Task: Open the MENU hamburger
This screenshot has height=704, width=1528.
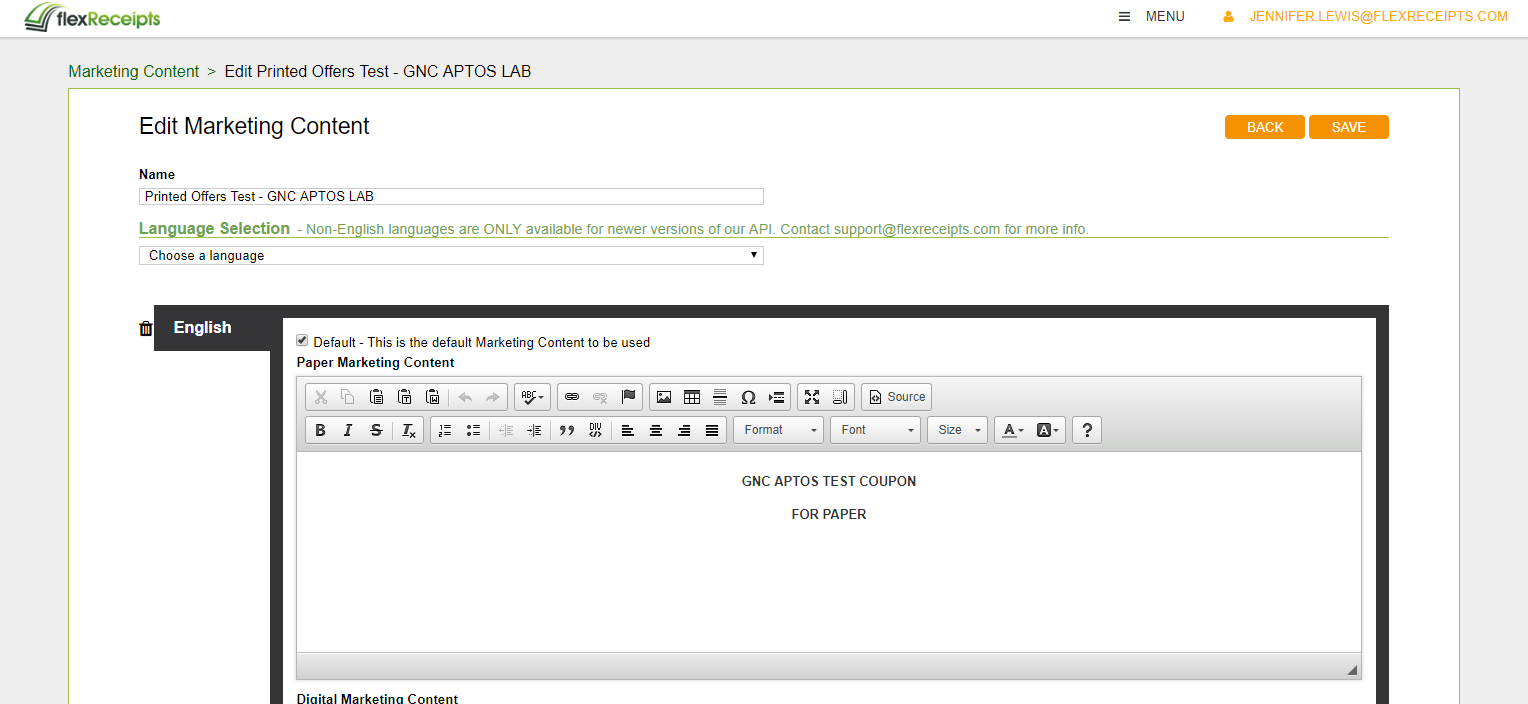Action: point(1151,16)
